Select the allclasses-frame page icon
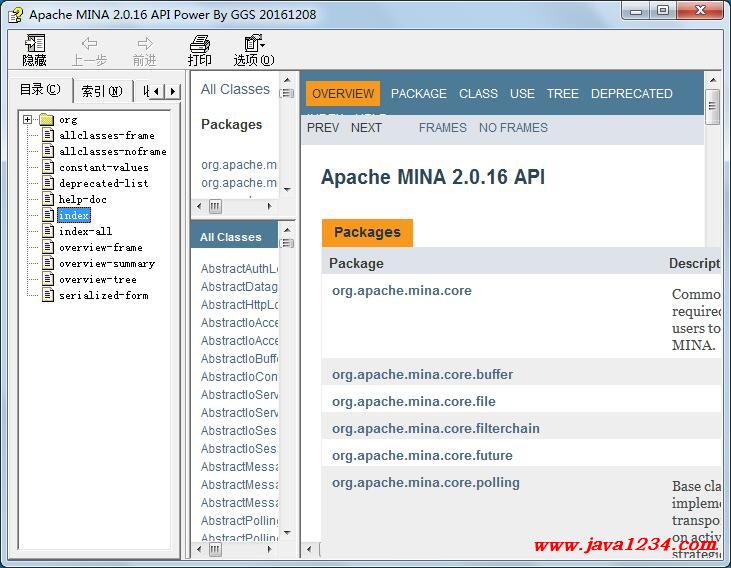The width and height of the screenshot is (731, 568). (48, 136)
